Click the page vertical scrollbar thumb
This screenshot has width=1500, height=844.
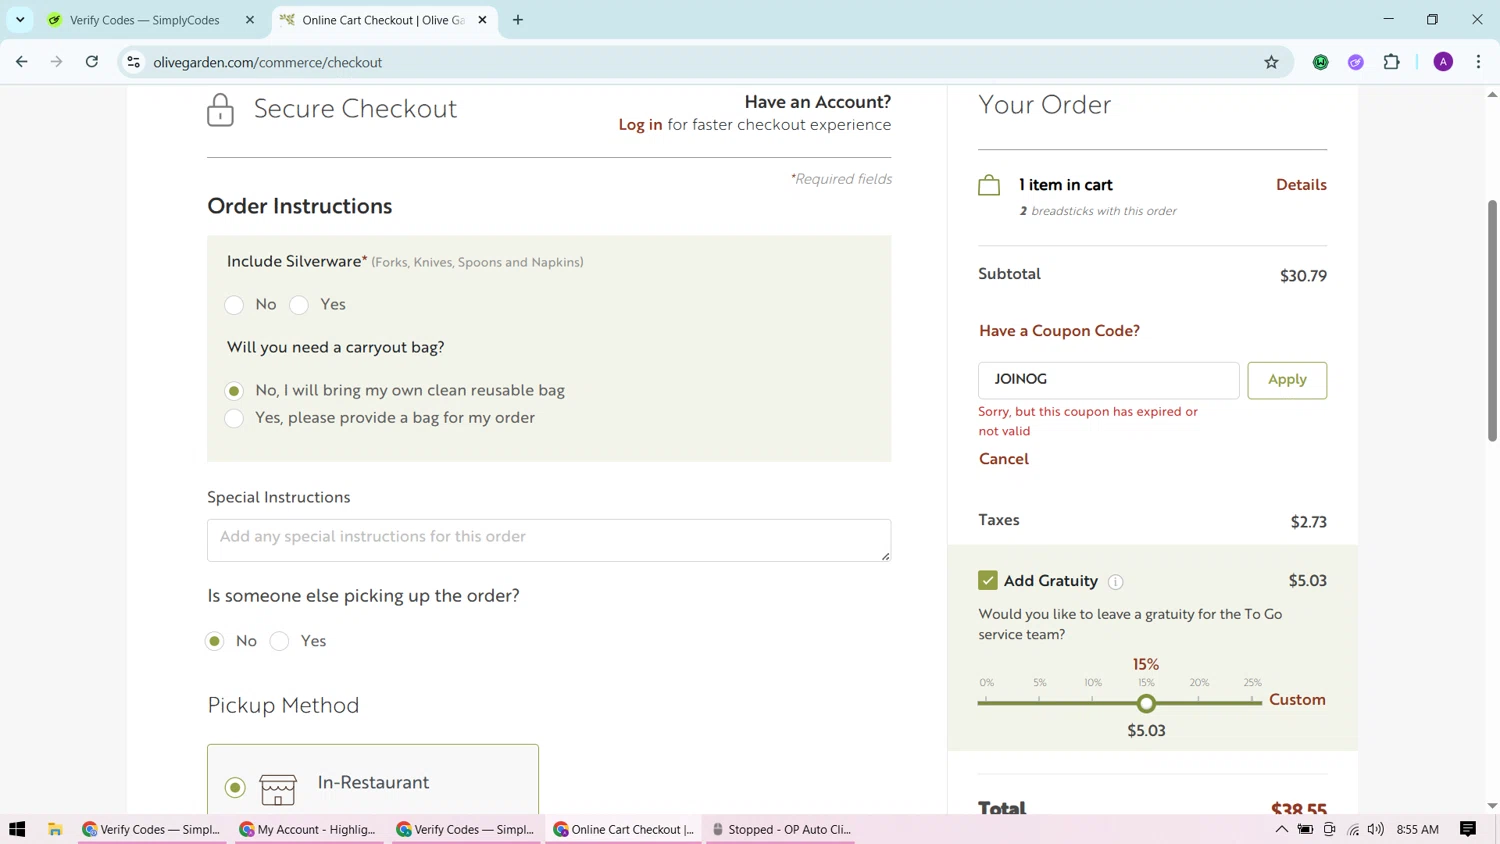click(x=1492, y=320)
